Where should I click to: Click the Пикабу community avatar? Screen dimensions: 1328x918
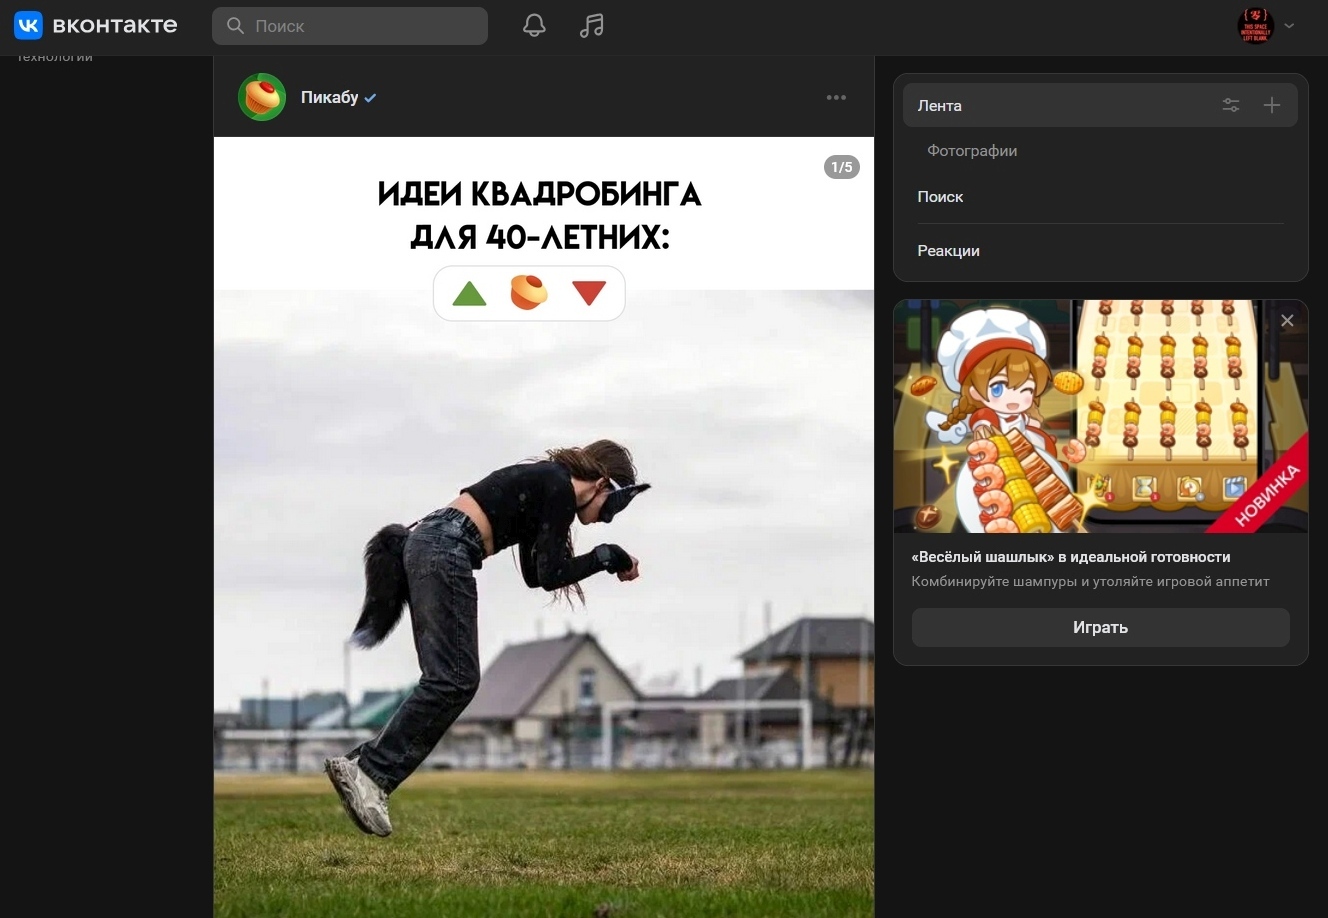(262, 97)
